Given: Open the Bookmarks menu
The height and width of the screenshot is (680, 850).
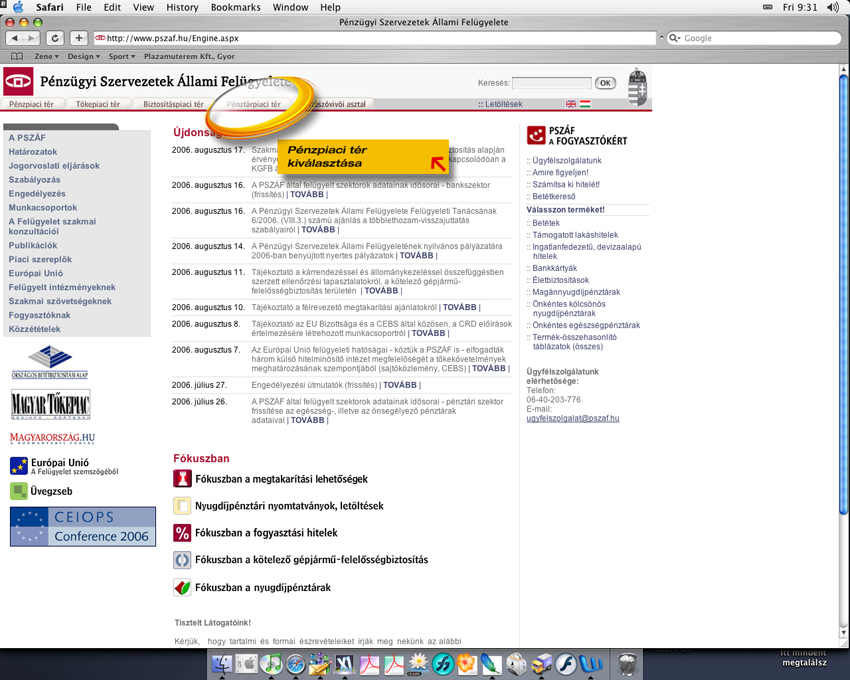Looking at the screenshot, I should point(235,7).
